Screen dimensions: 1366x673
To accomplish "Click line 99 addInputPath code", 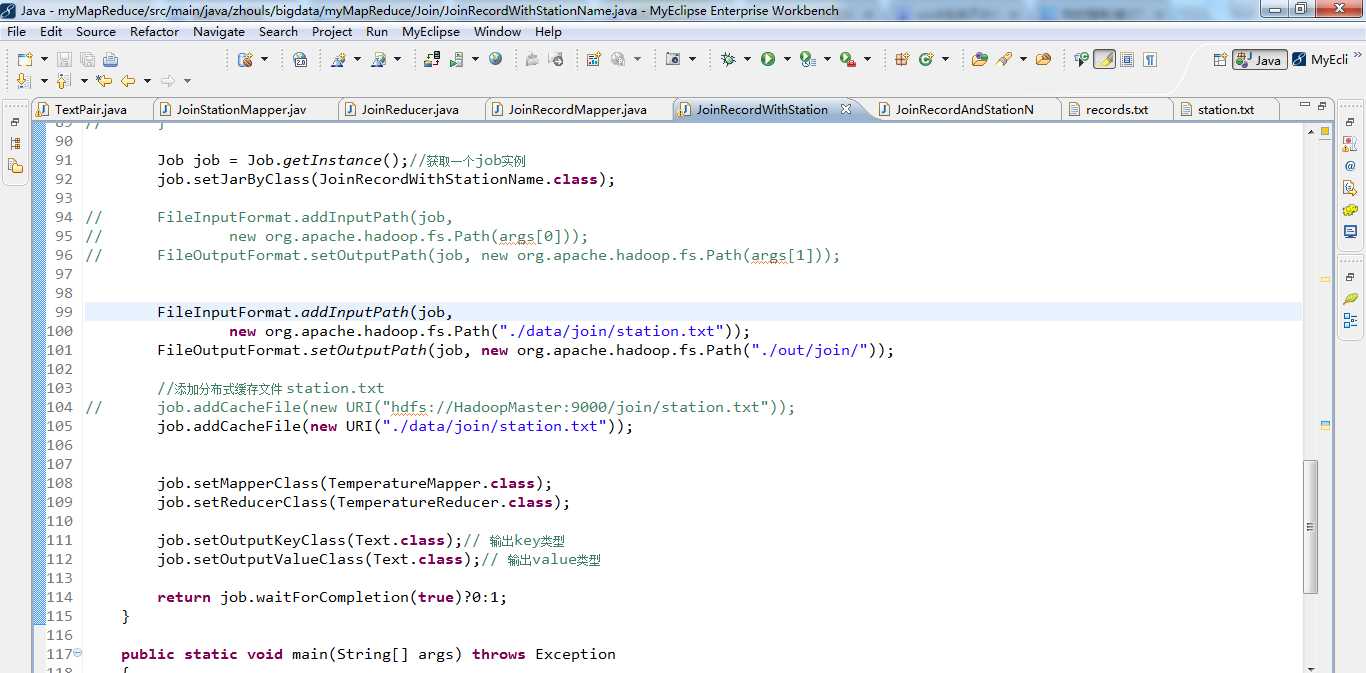I will pyautogui.click(x=305, y=312).
